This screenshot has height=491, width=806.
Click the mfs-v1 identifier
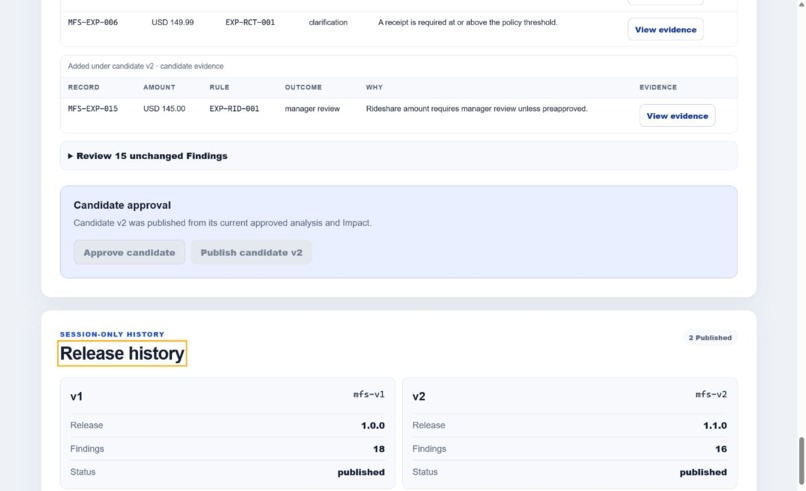[369, 394]
